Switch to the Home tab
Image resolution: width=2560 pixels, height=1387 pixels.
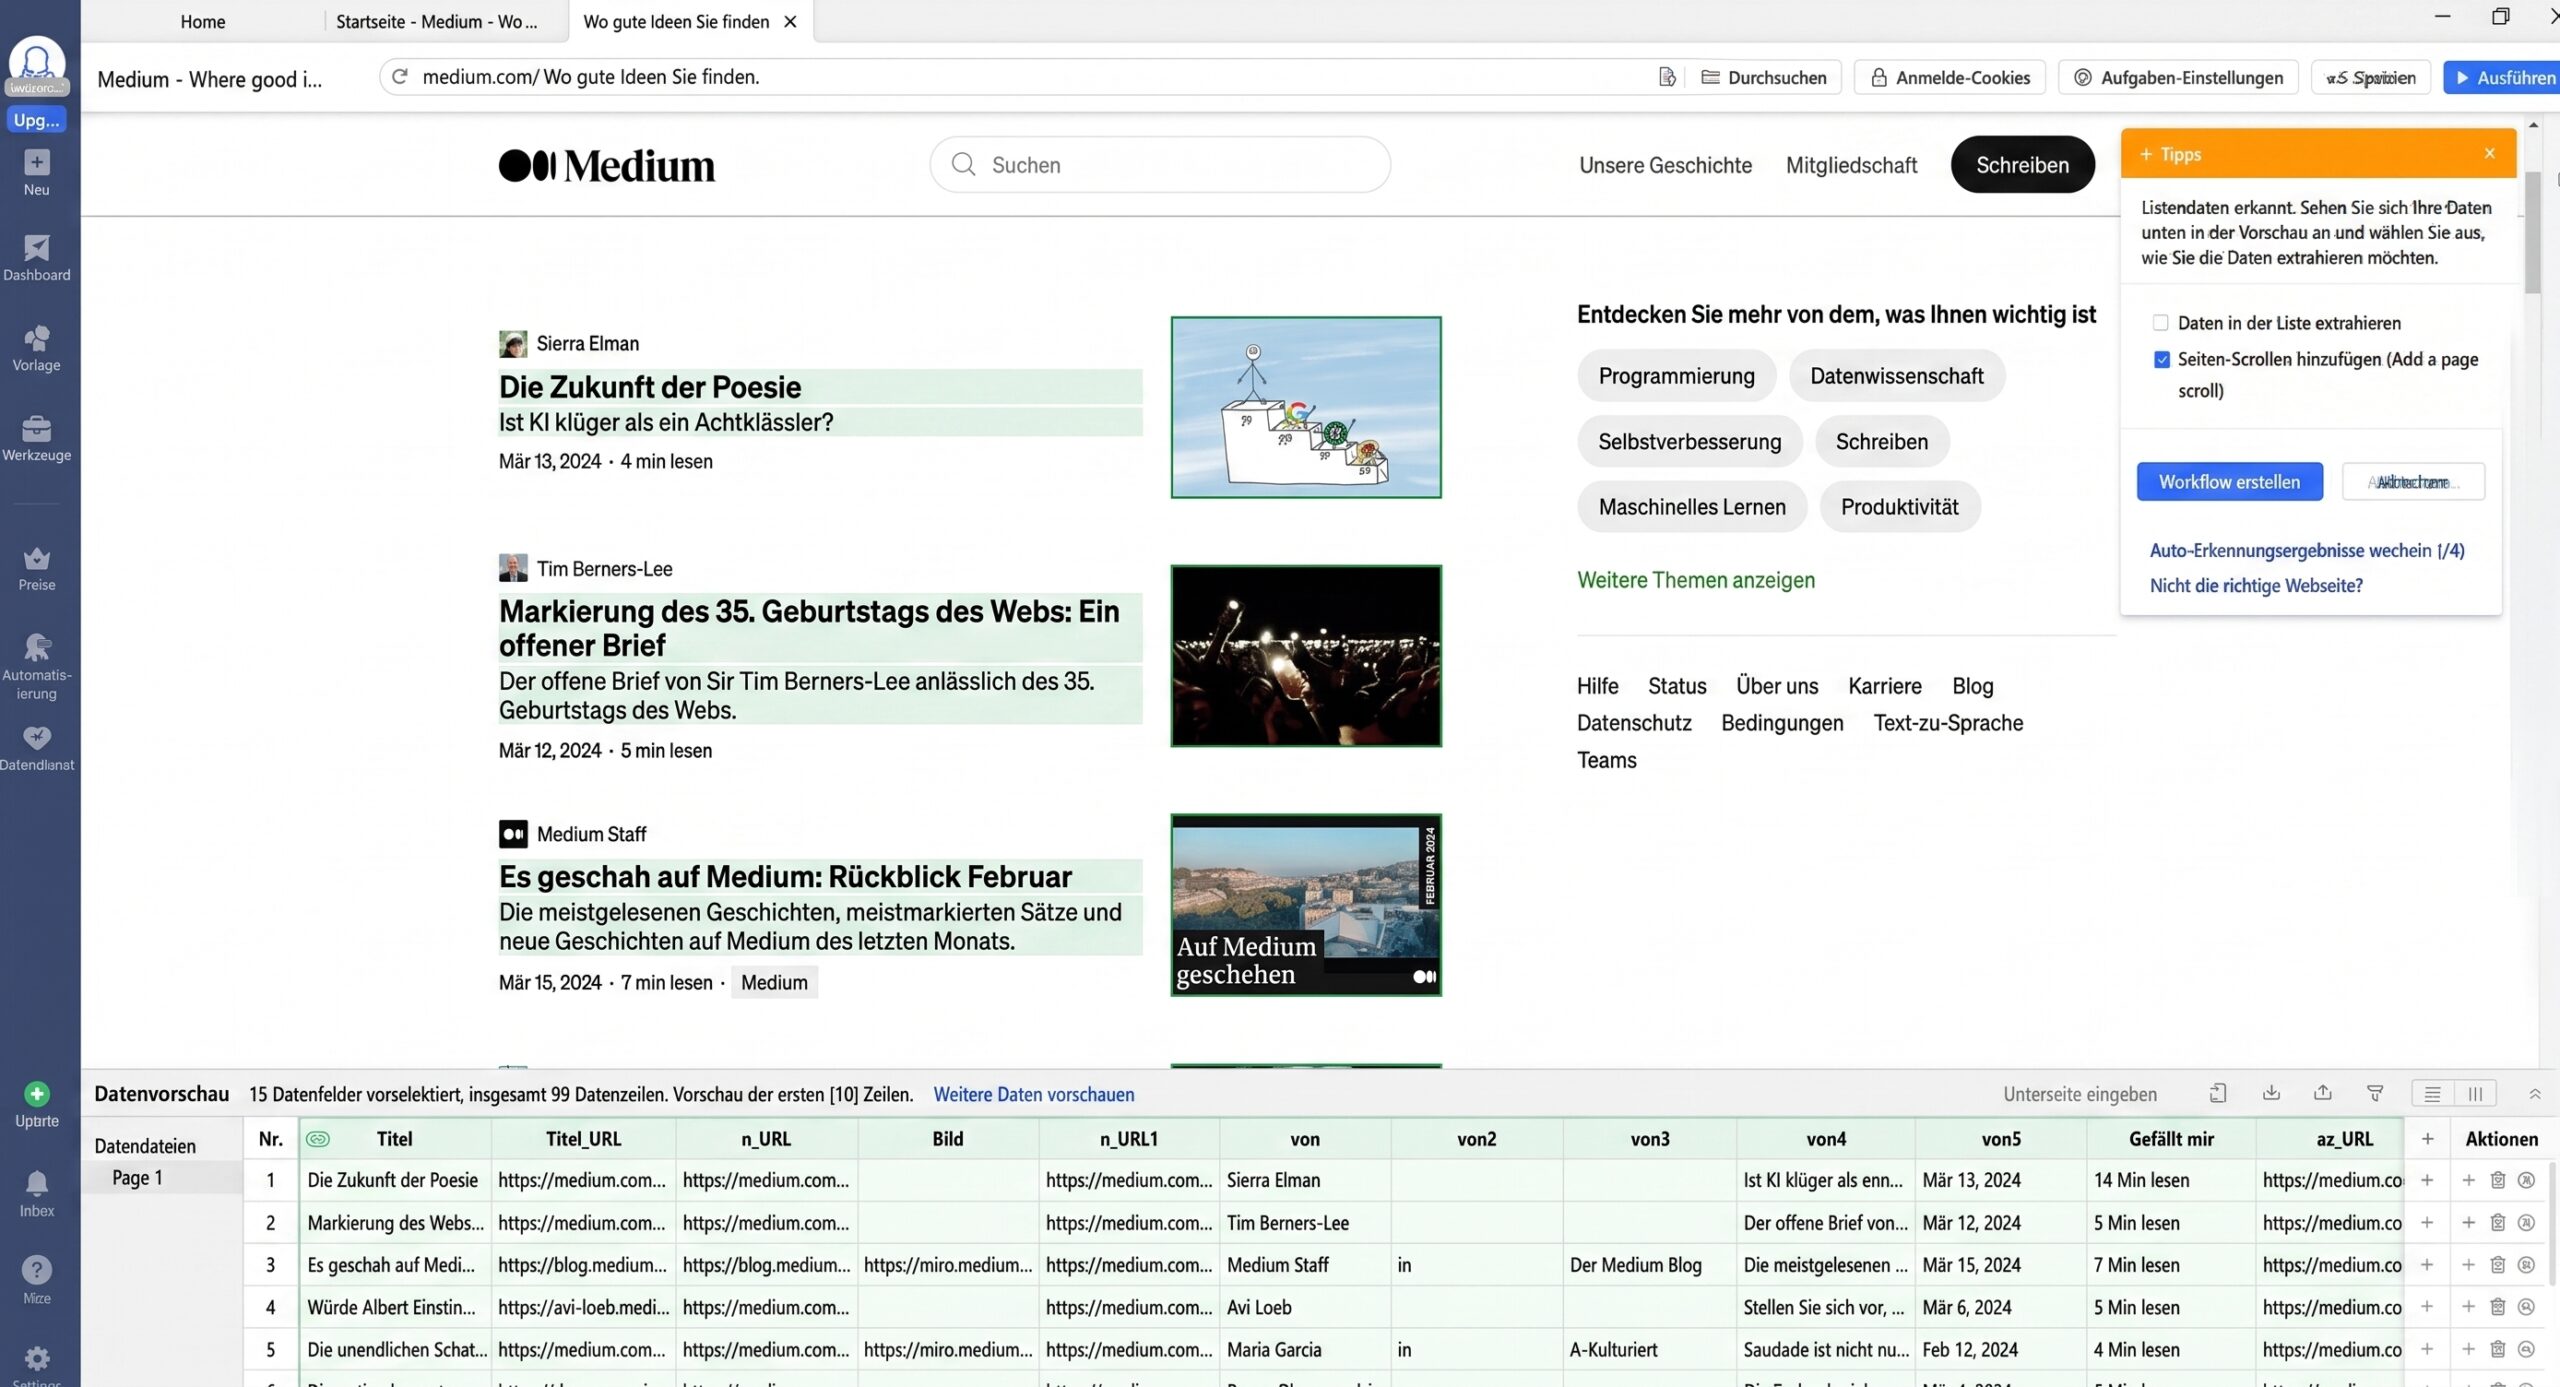(202, 21)
